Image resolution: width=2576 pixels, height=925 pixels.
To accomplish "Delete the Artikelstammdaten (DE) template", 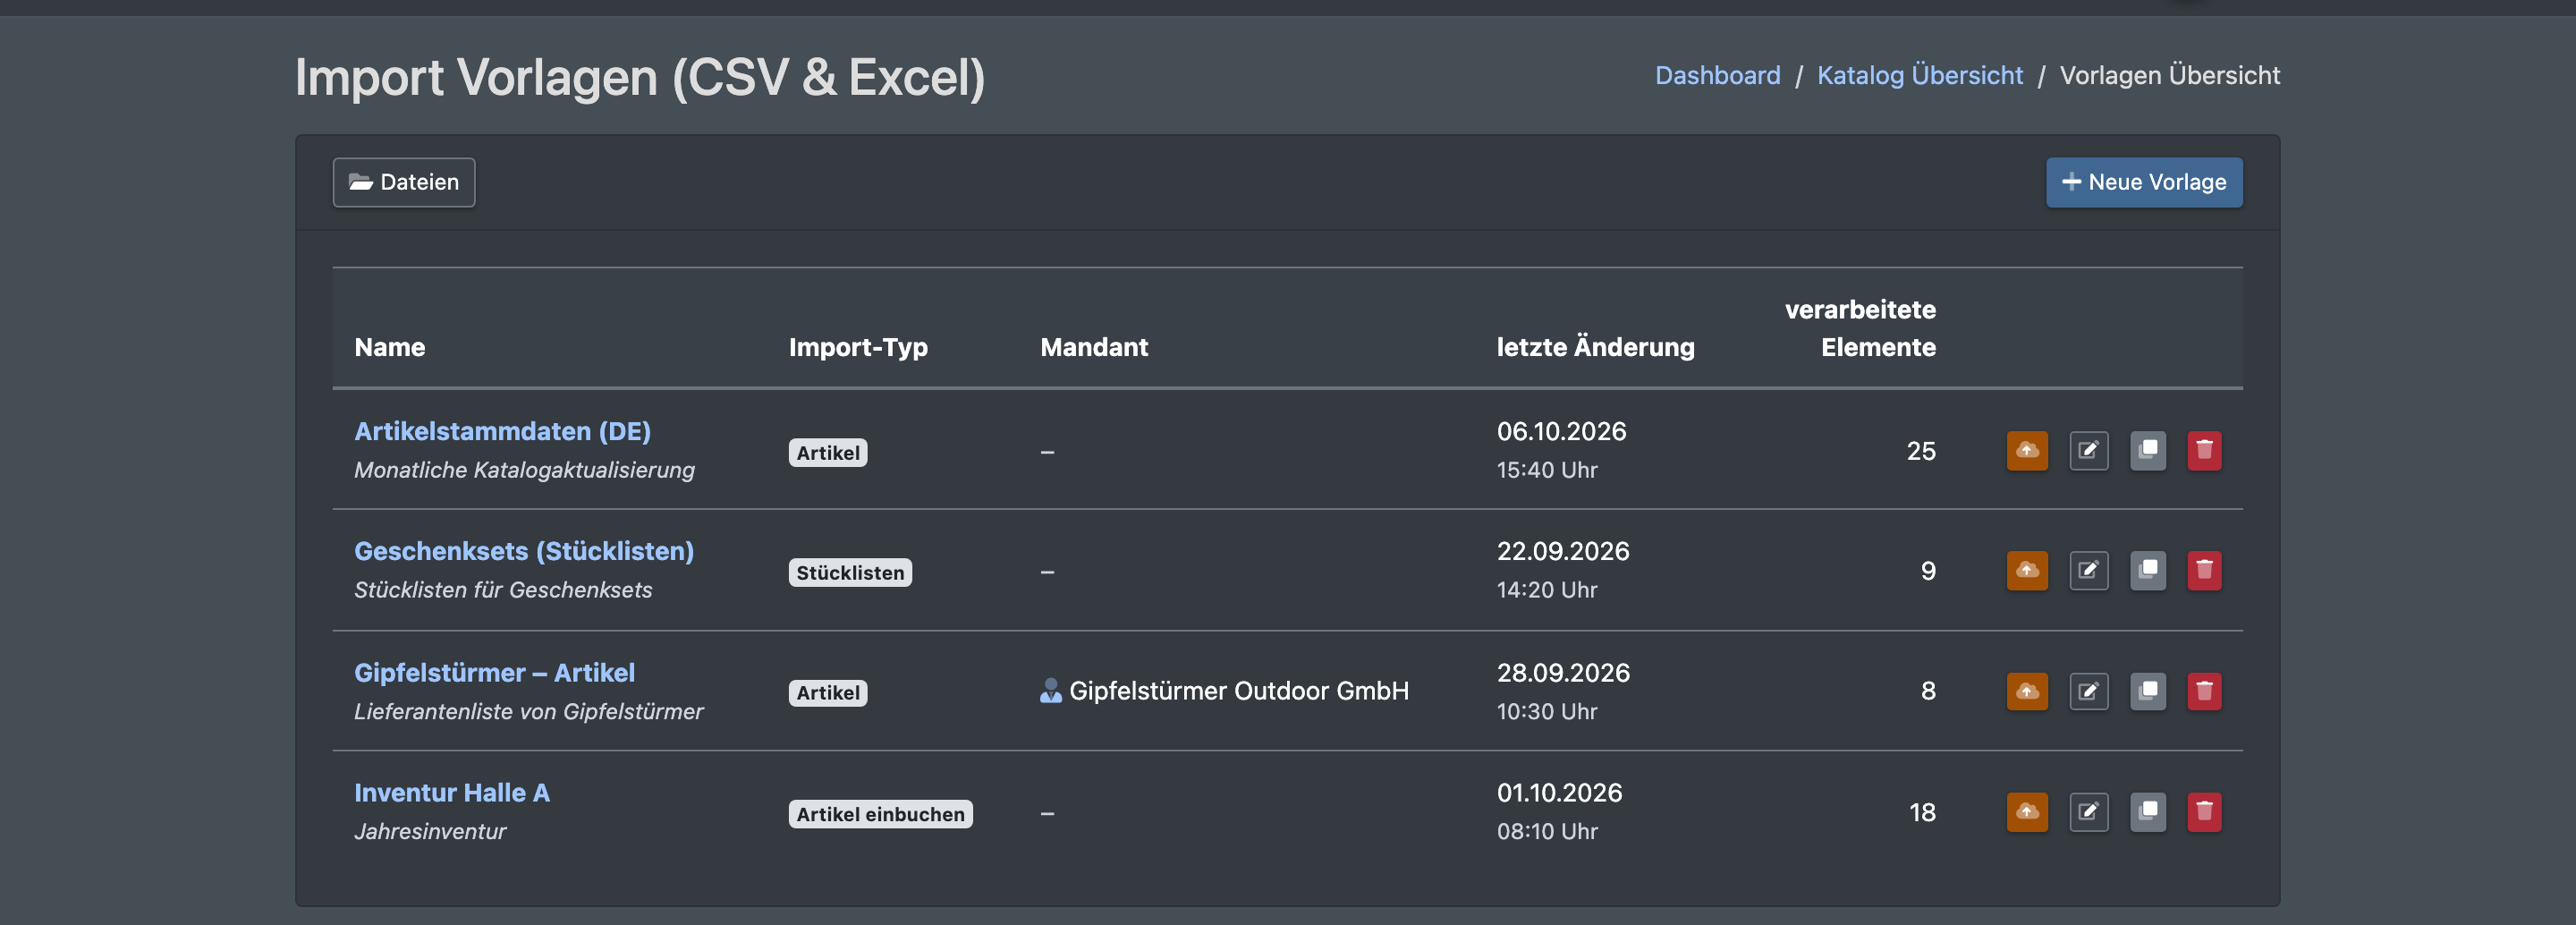I will (x=2204, y=451).
